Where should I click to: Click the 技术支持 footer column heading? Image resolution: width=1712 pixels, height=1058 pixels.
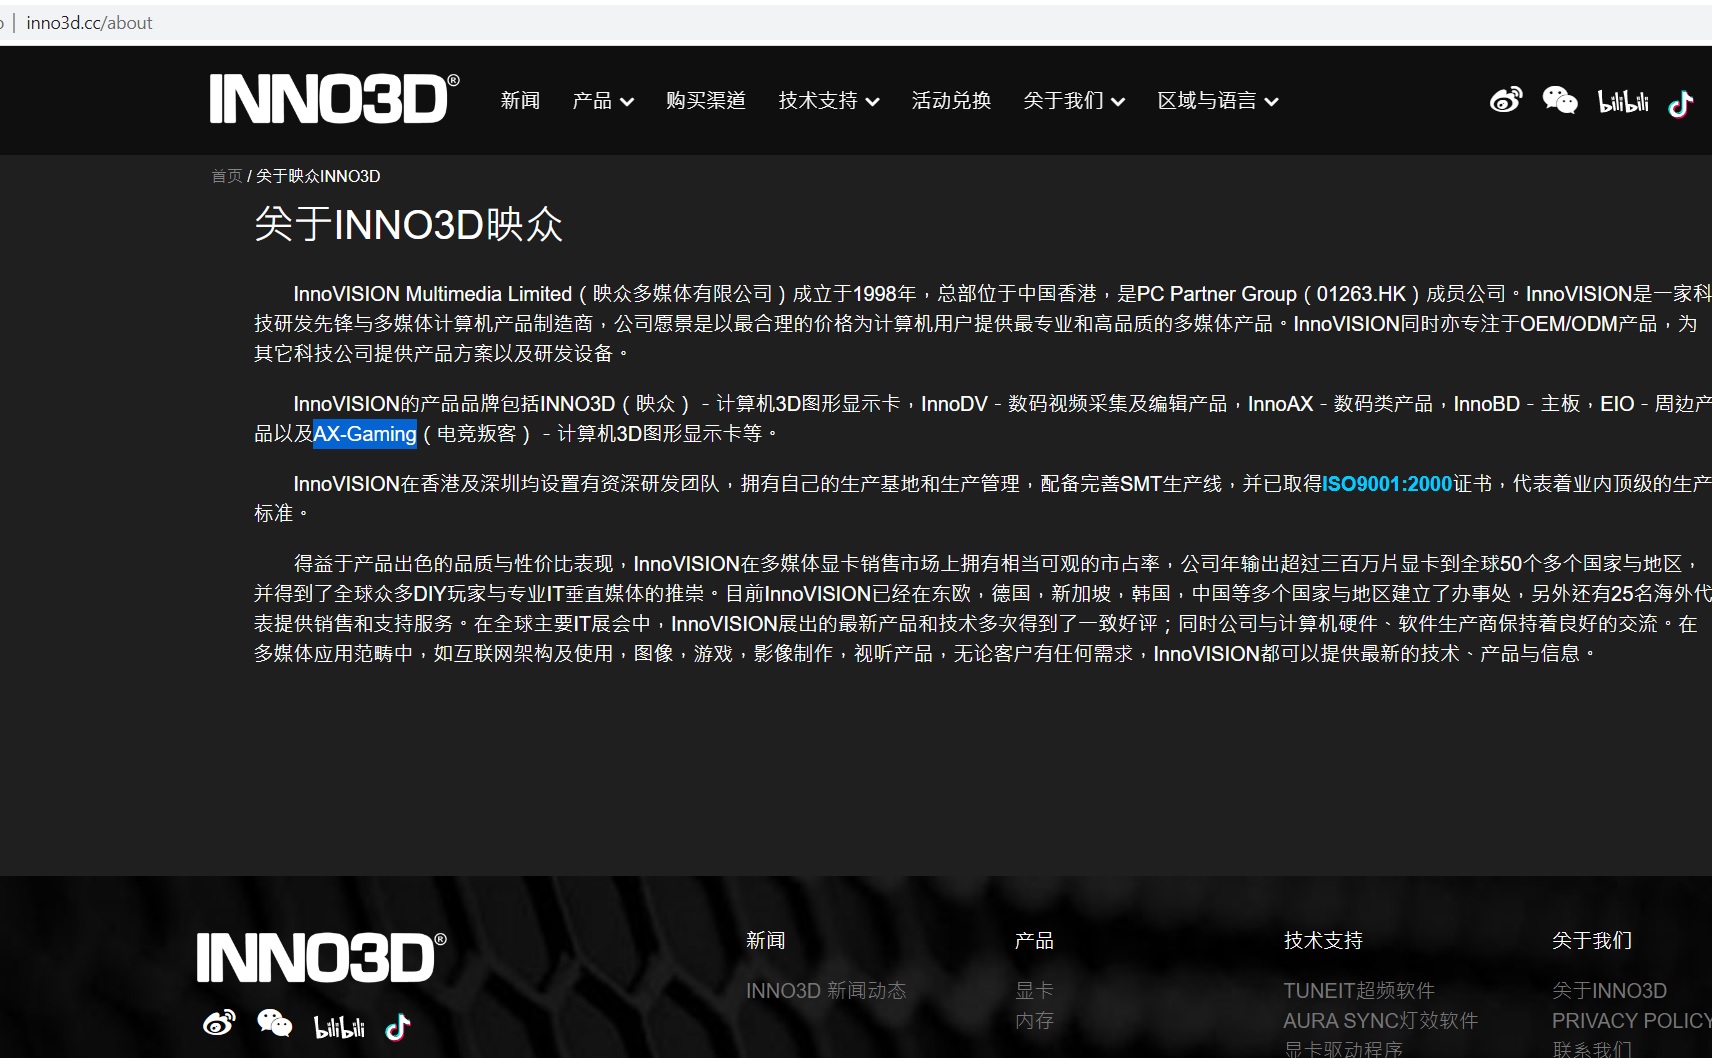coord(1323,940)
